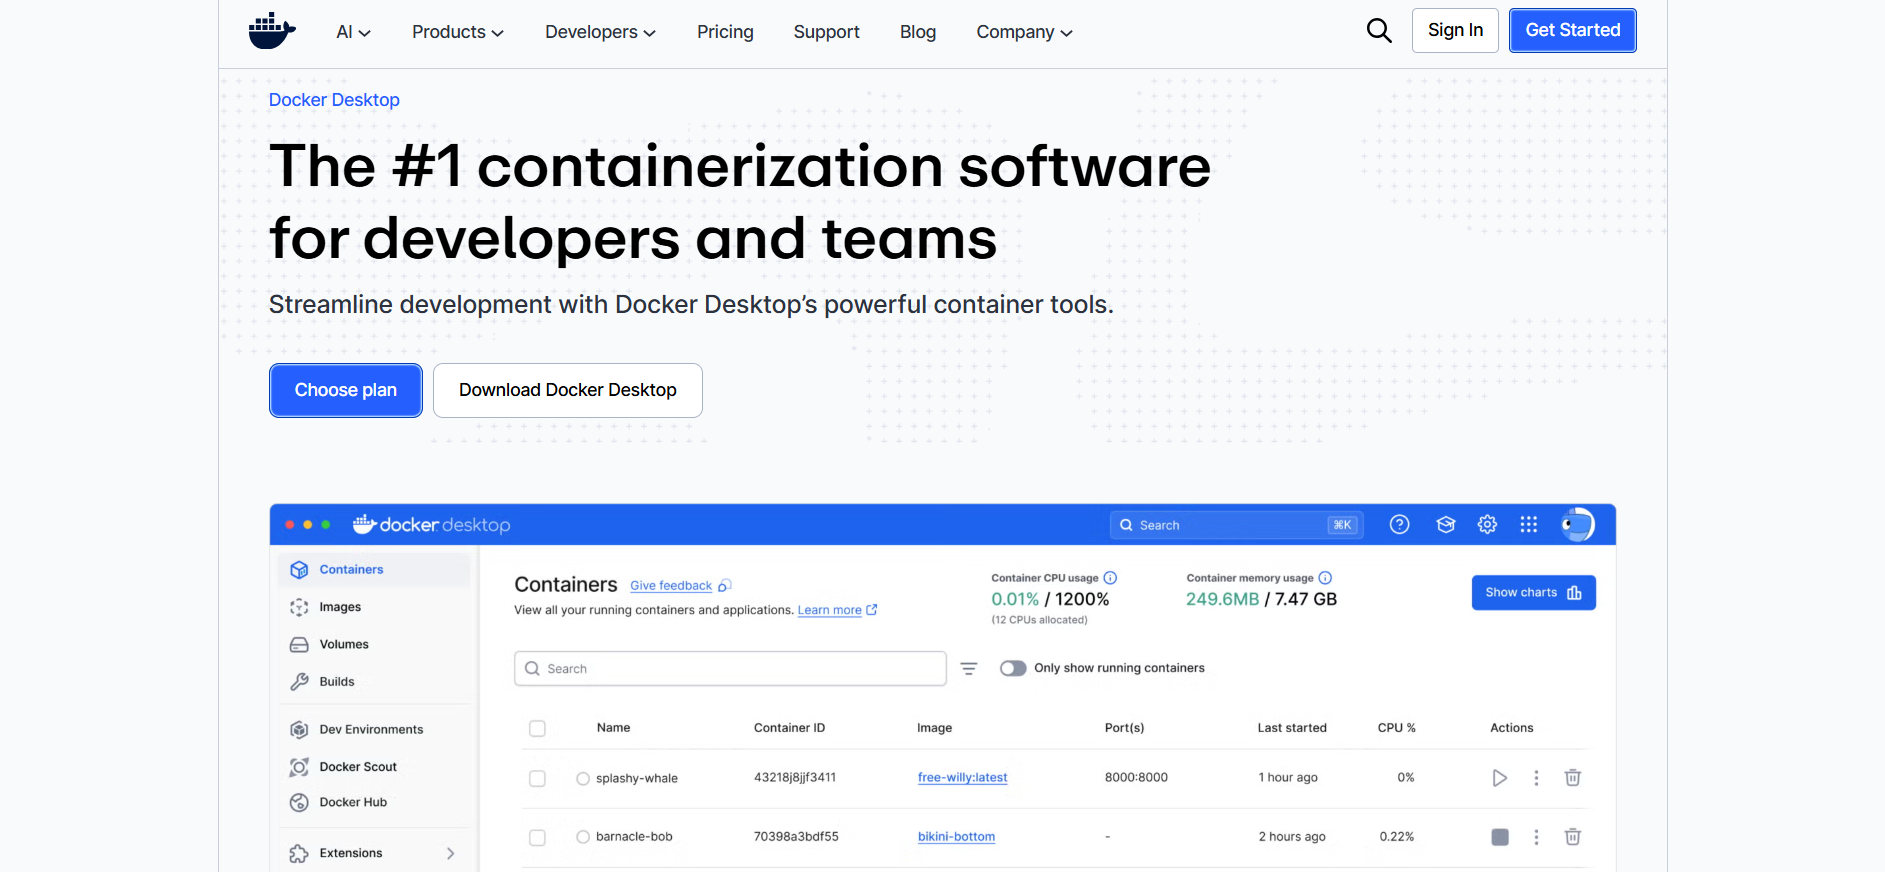The image size is (1885, 872).
Task: Start the splashy-whale container with play icon
Action: pos(1500,778)
